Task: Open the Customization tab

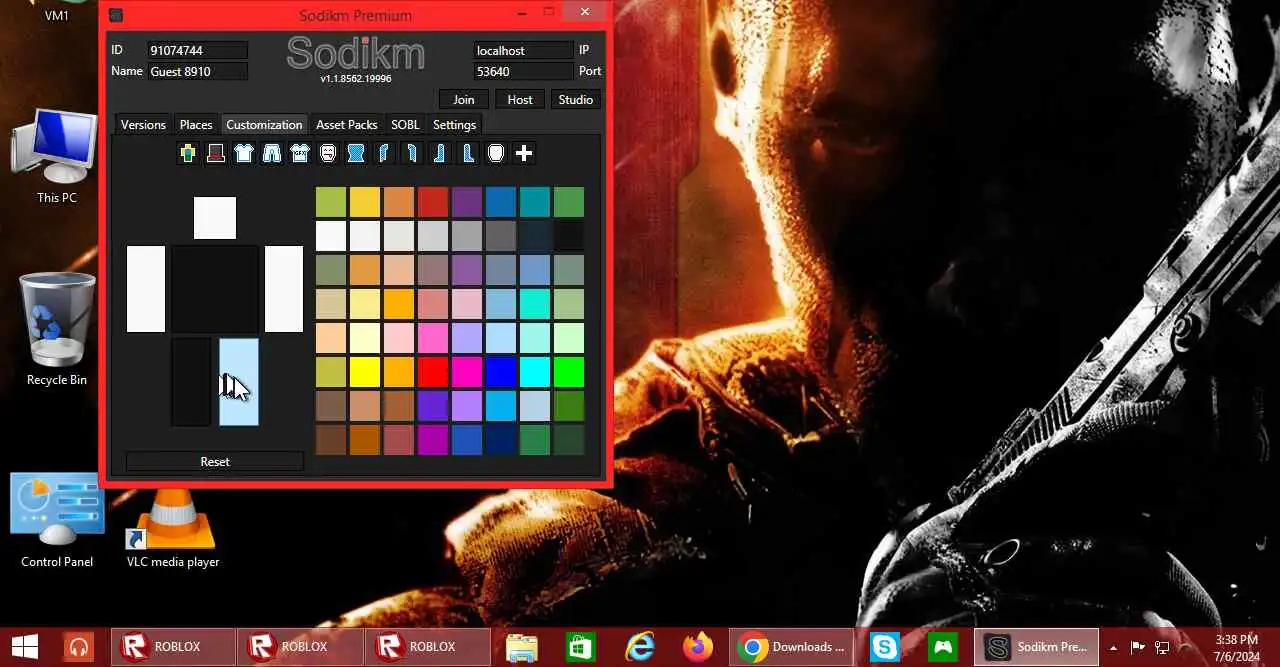Action: point(264,124)
